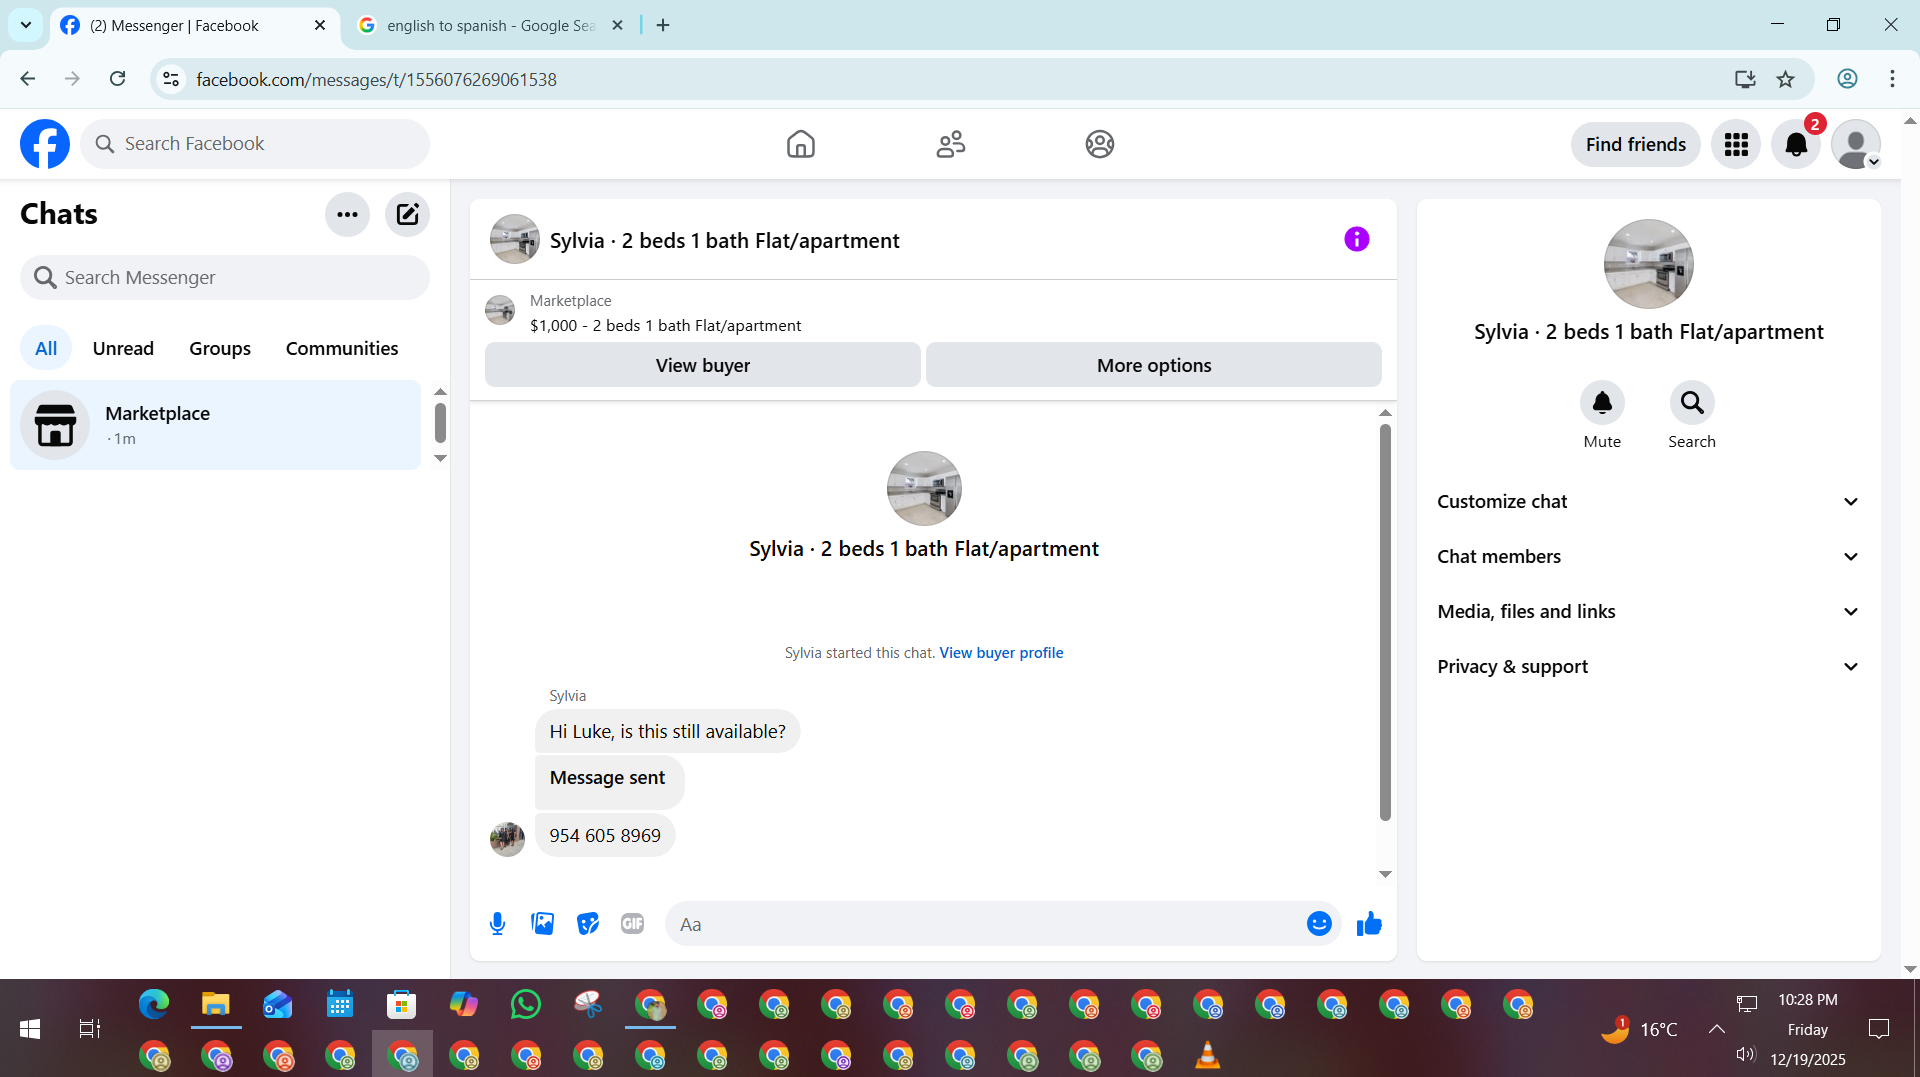Click the message 'Hi Luke, is this still available?'
This screenshot has height=1077, width=1920.
pos(668,732)
